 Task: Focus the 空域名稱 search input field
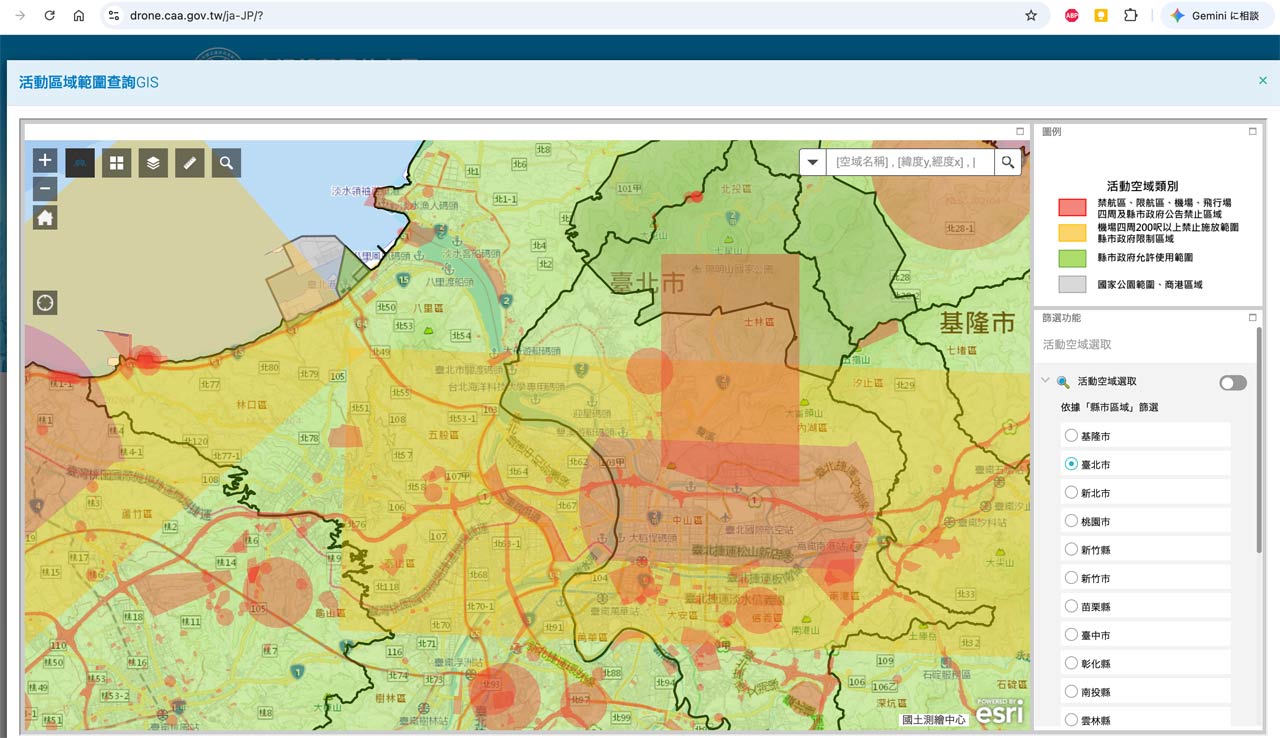tap(910, 162)
